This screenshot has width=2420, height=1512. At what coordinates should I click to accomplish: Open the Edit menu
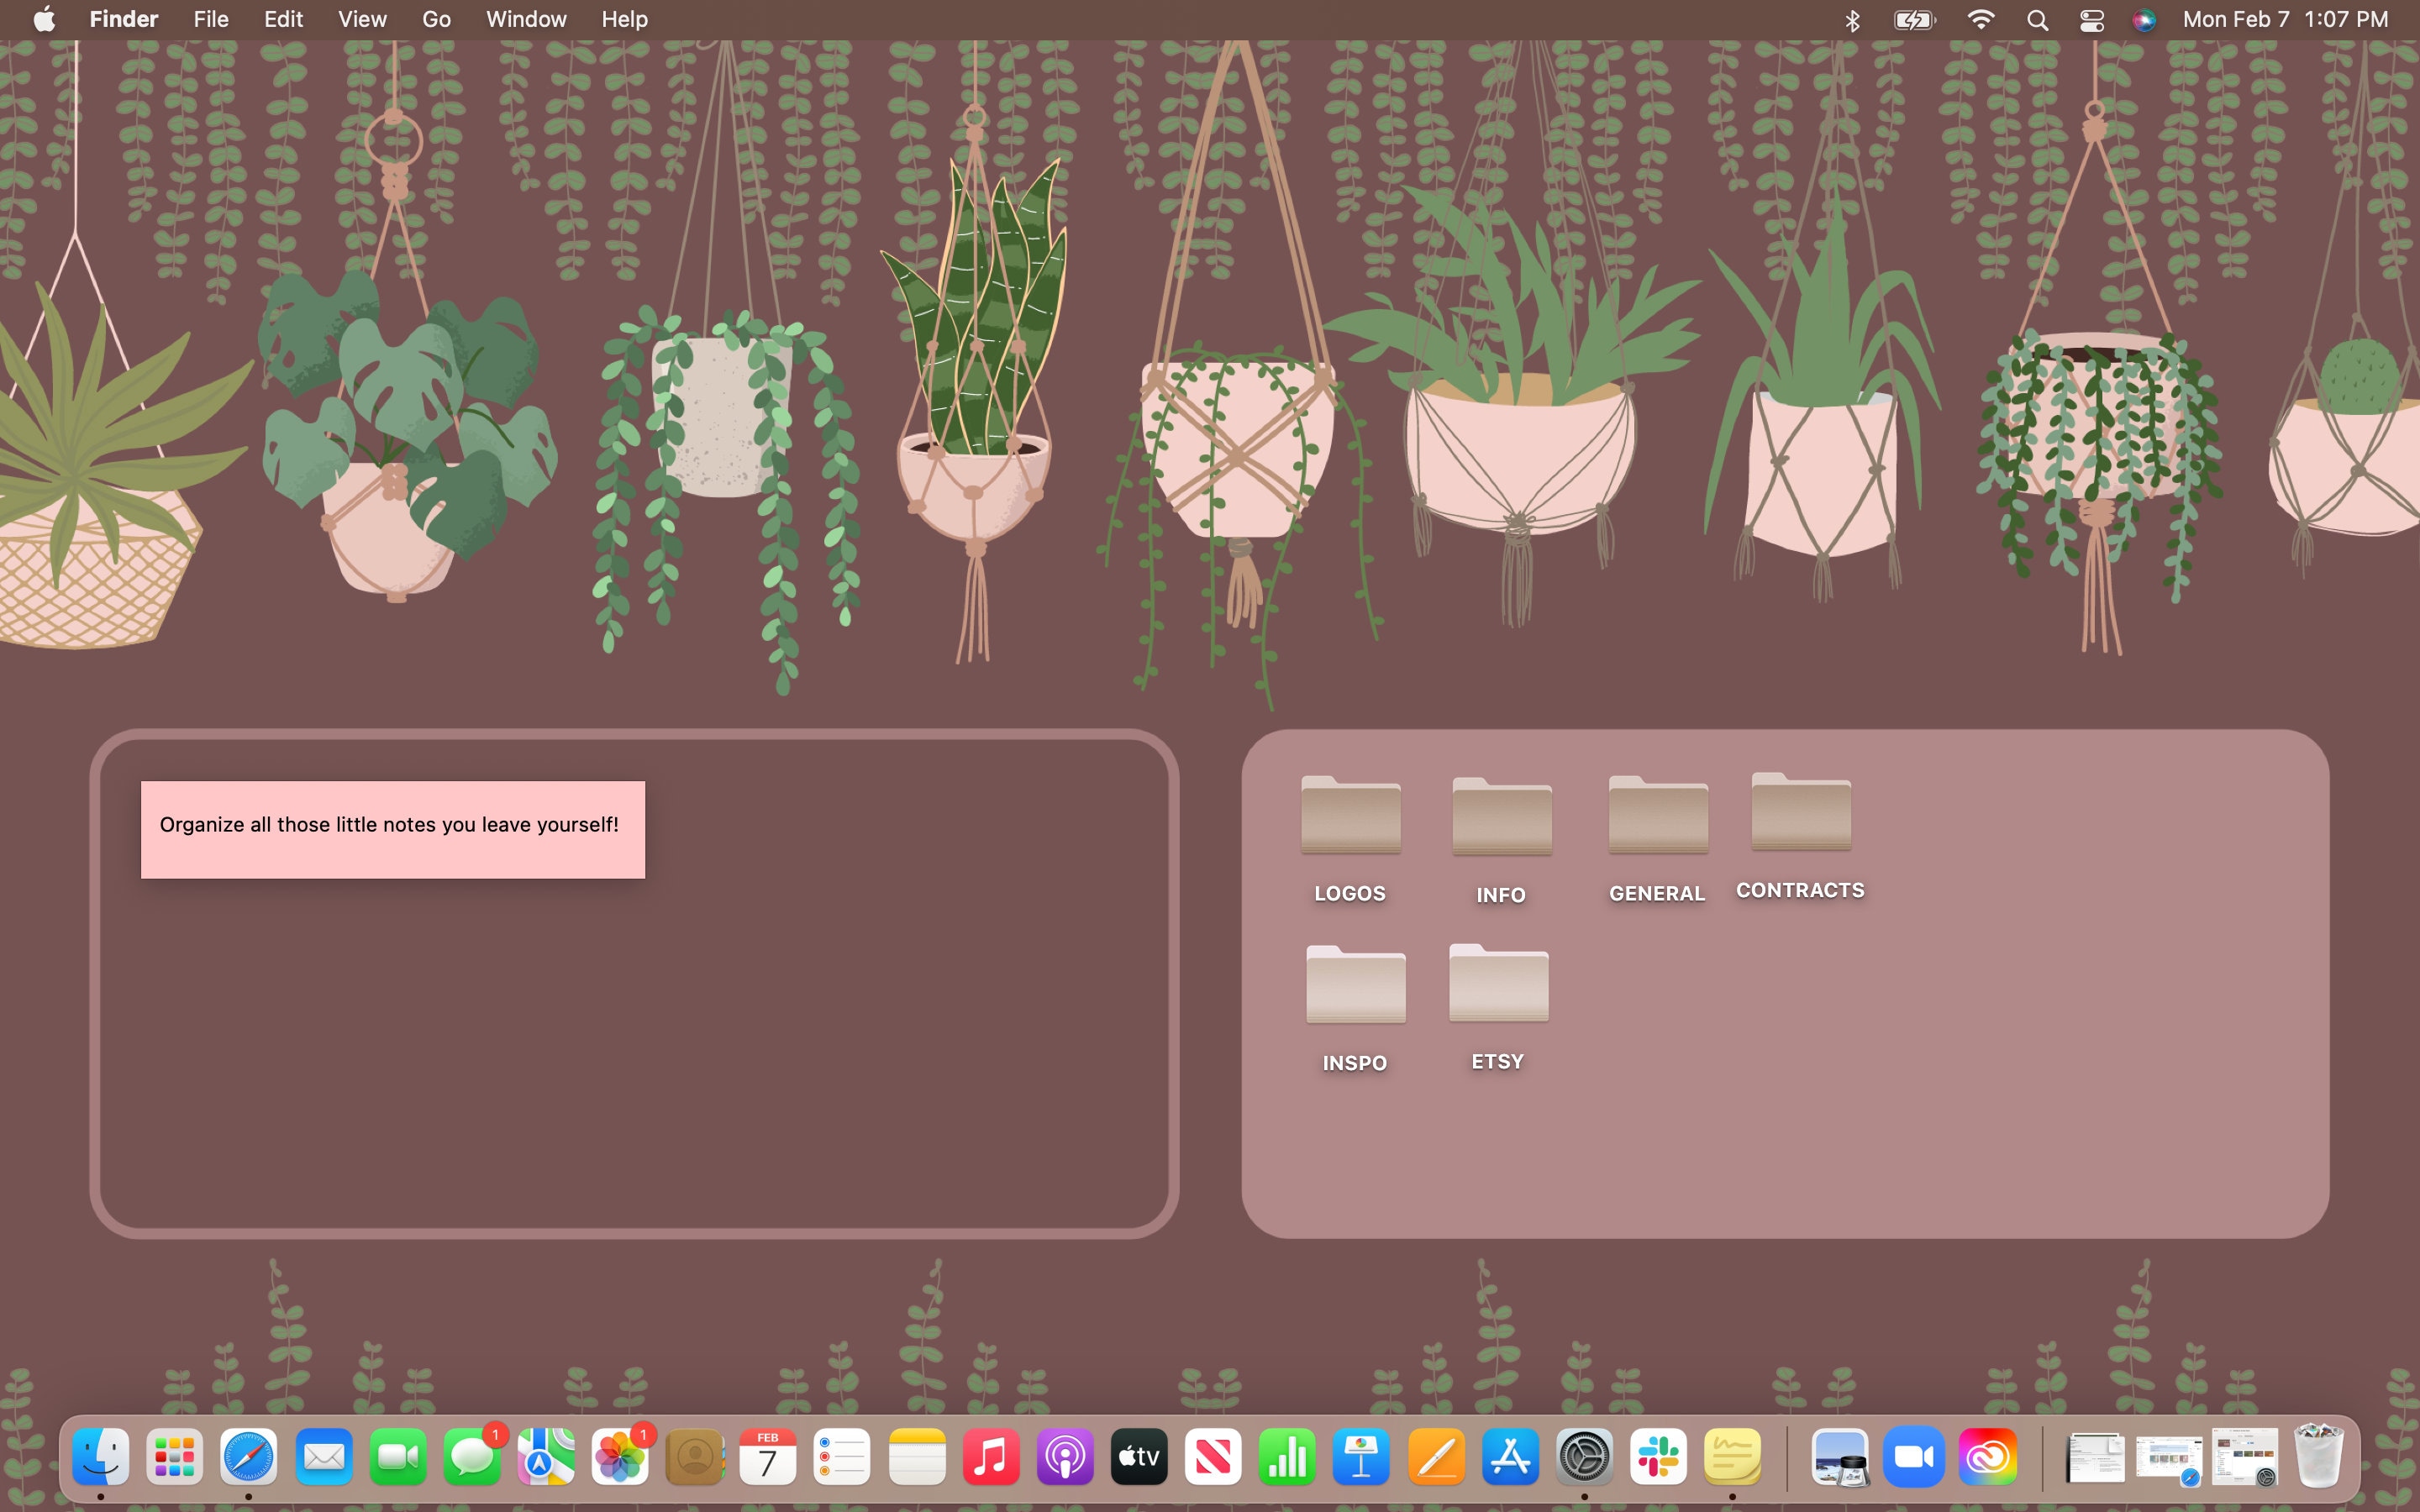[x=283, y=19]
